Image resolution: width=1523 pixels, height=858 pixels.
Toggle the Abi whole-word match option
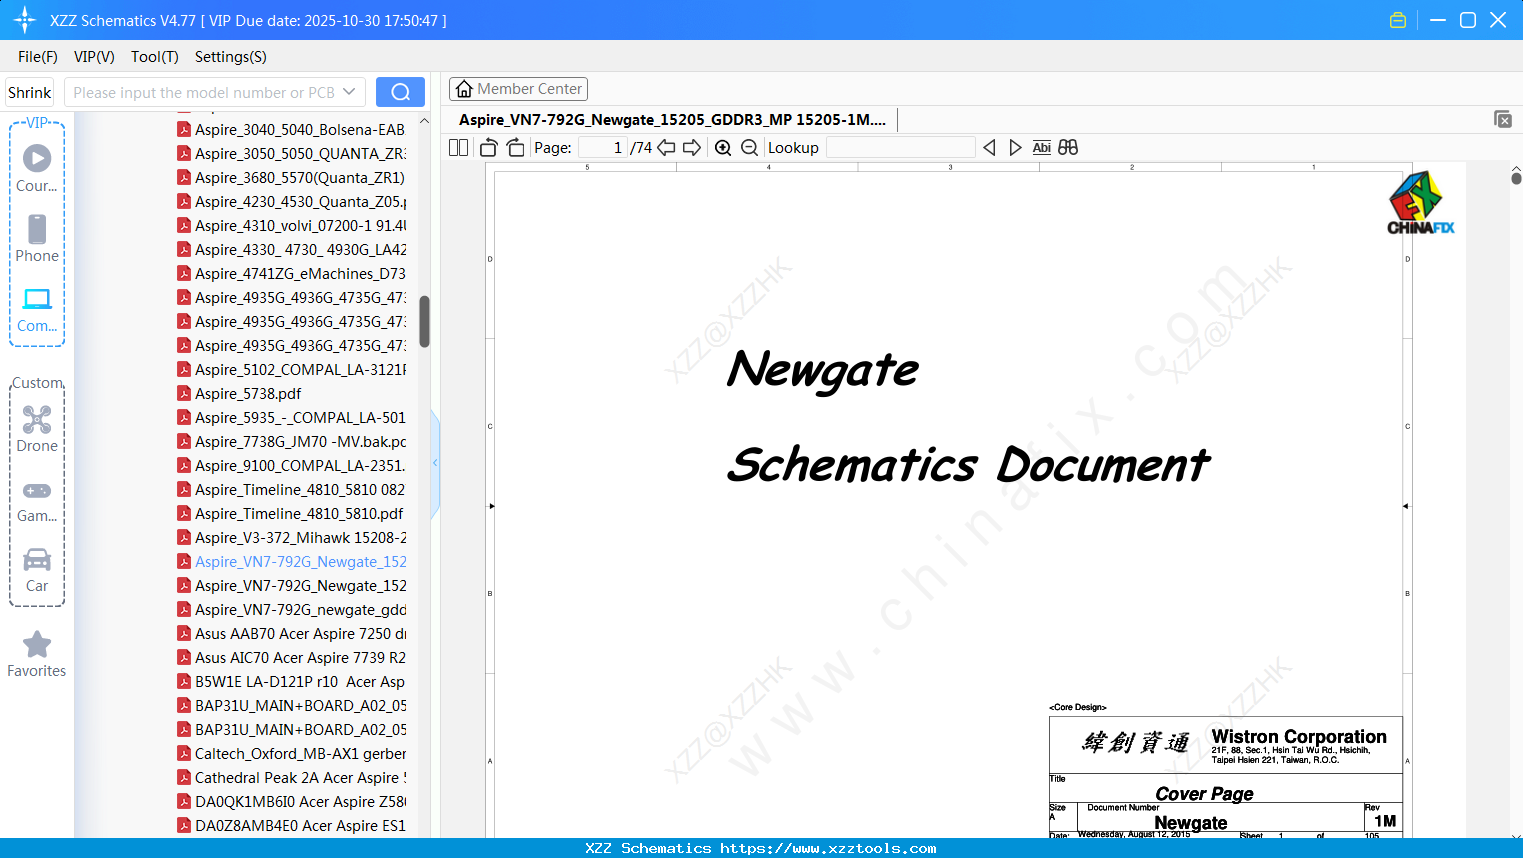(x=1042, y=148)
